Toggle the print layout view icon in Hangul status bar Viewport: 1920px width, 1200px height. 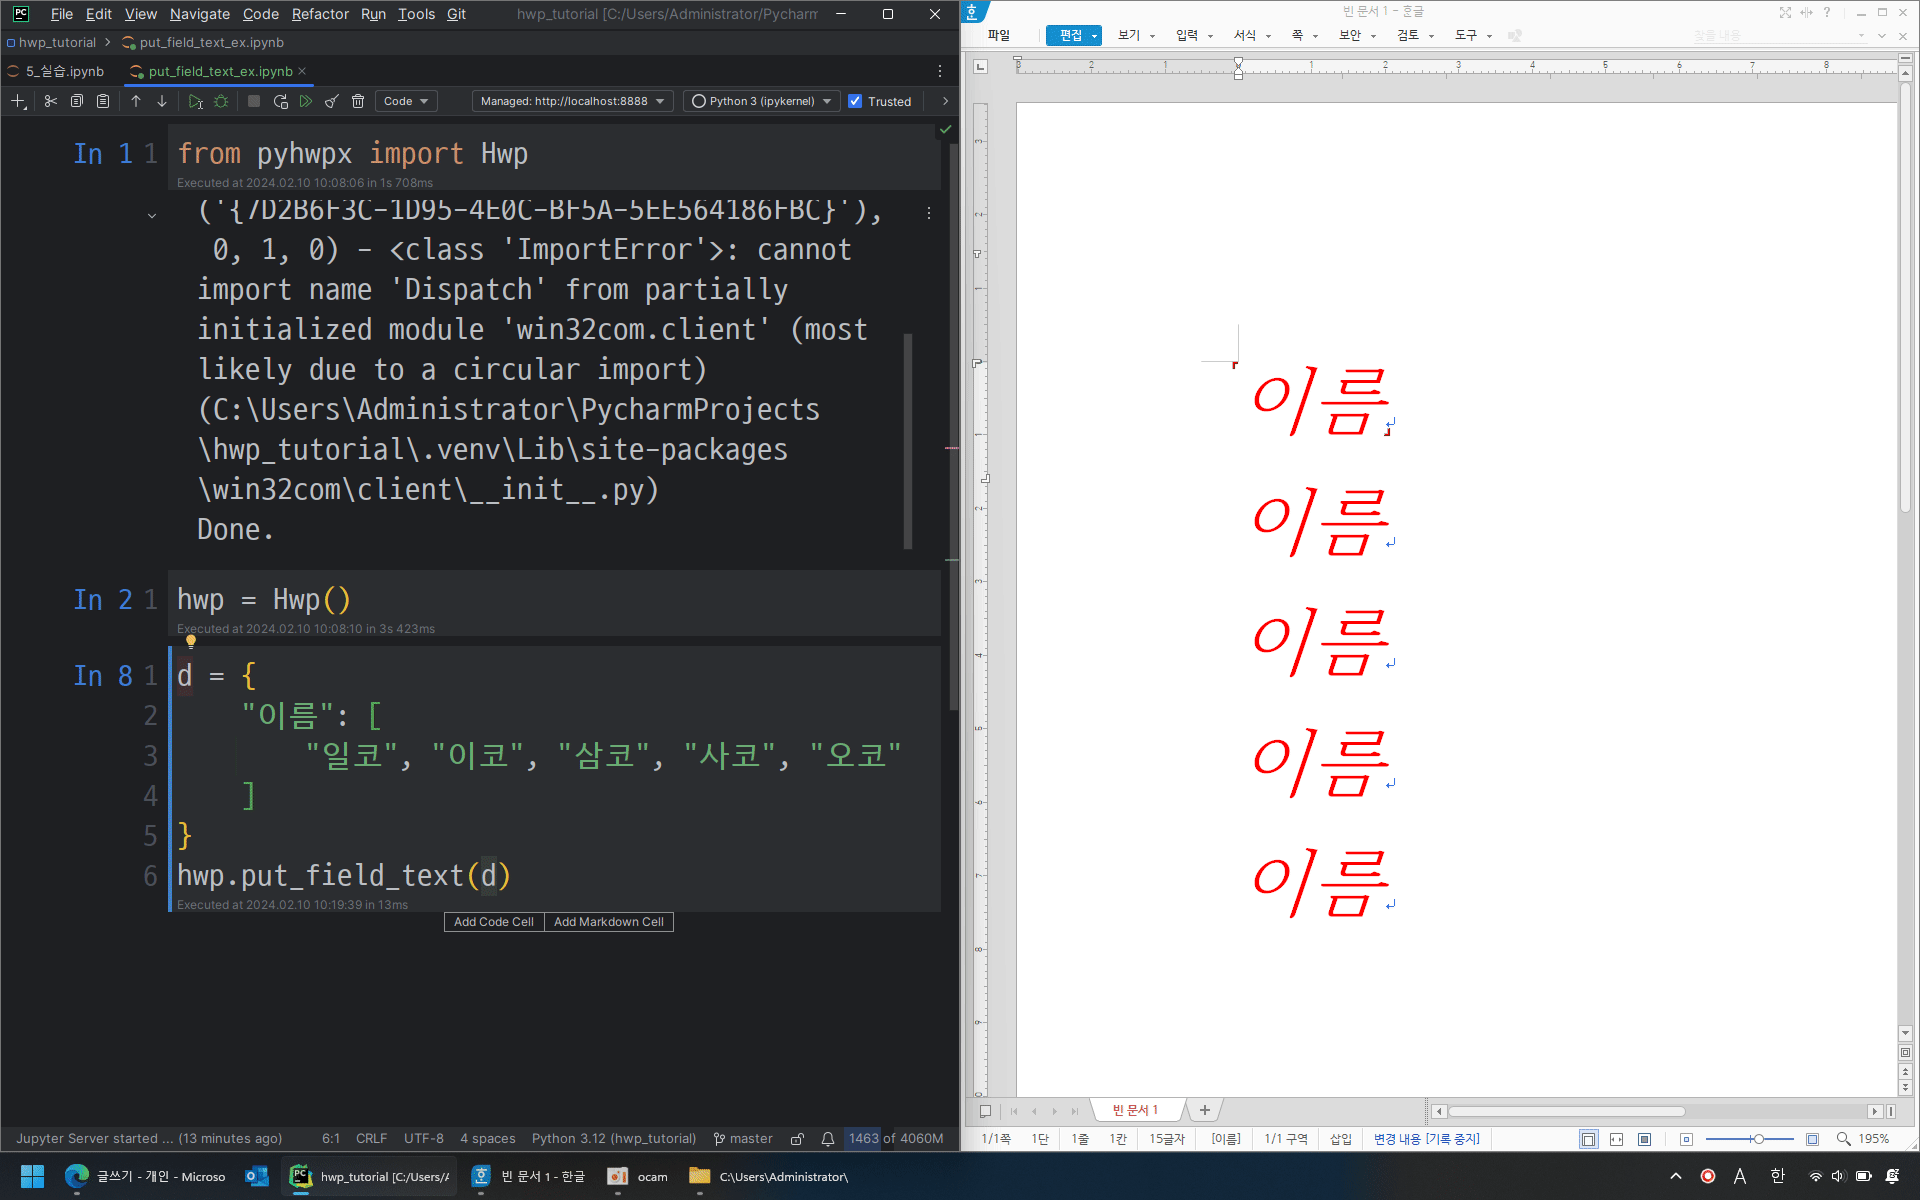pos(1588,1139)
